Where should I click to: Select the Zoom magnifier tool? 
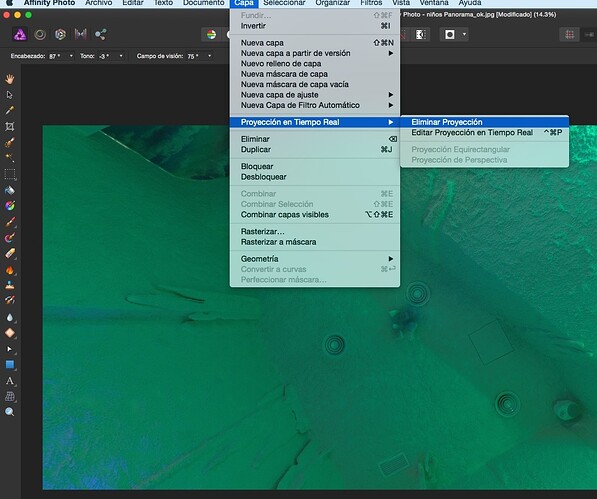point(10,412)
